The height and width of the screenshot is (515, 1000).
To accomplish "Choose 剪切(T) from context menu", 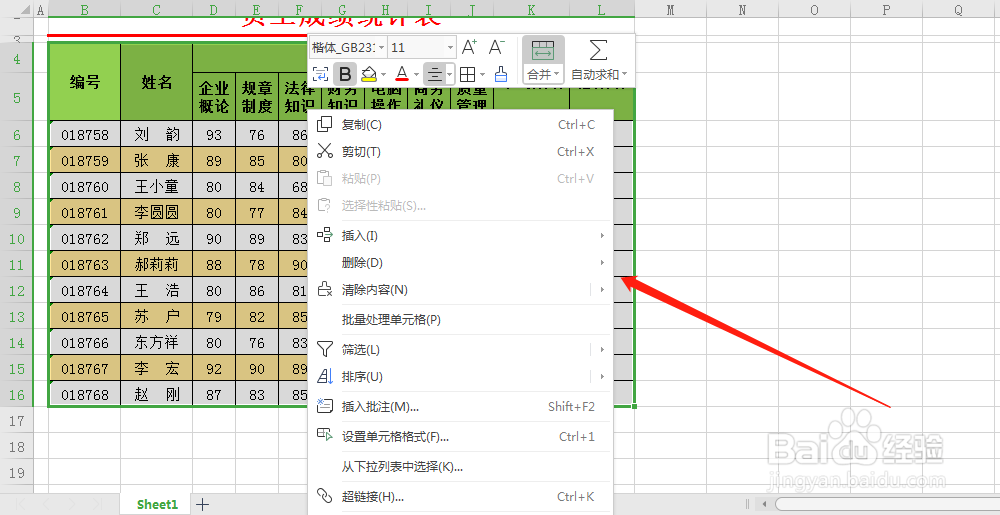I will pyautogui.click(x=460, y=152).
